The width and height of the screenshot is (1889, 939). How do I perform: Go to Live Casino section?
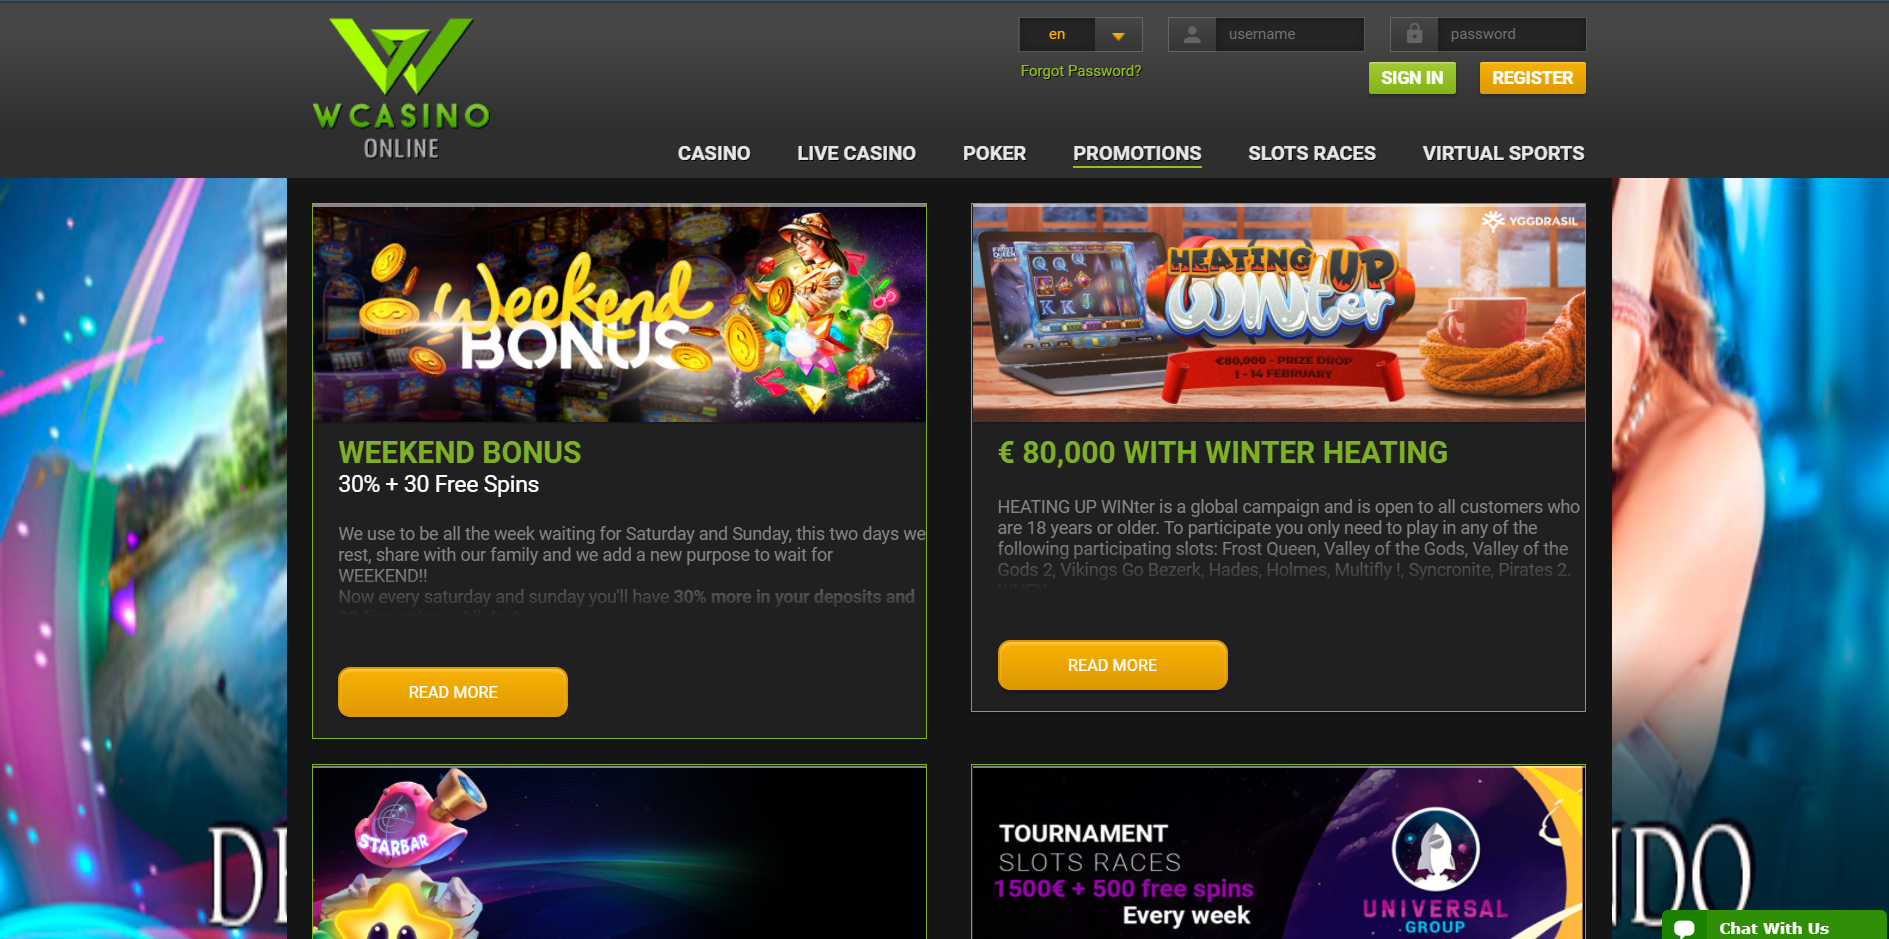point(856,153)
